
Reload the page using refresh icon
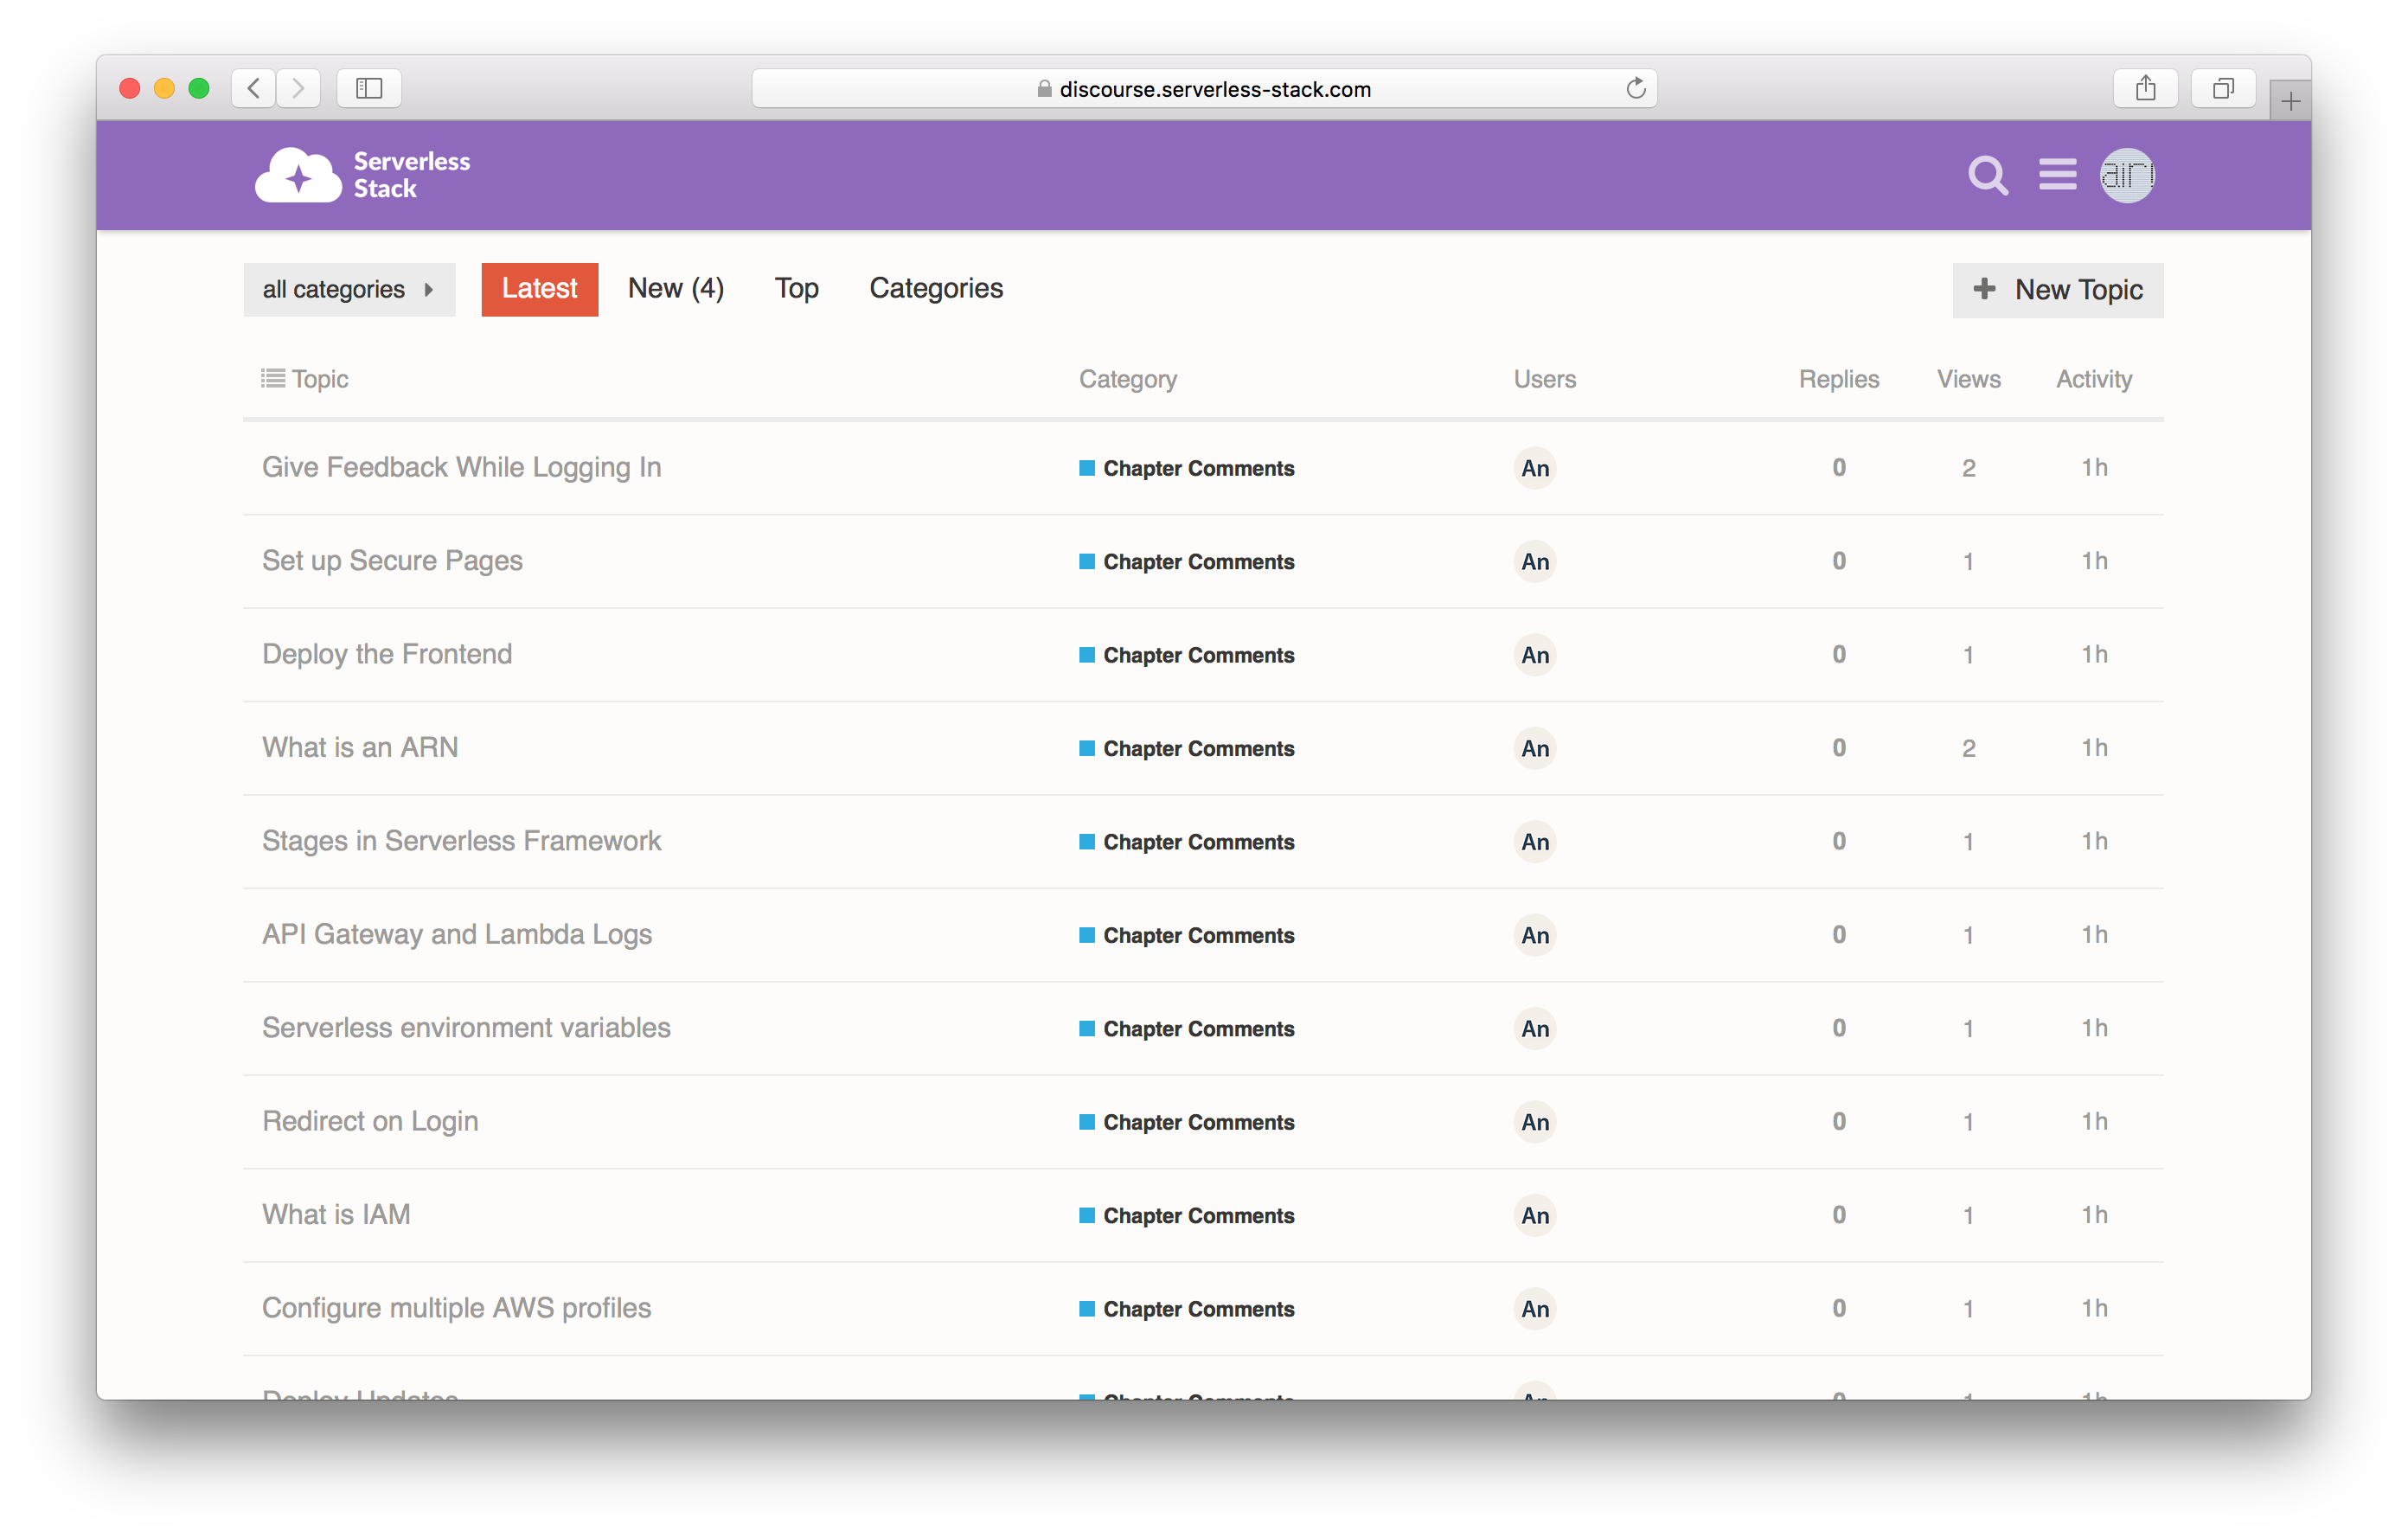tap(1635, 89)
